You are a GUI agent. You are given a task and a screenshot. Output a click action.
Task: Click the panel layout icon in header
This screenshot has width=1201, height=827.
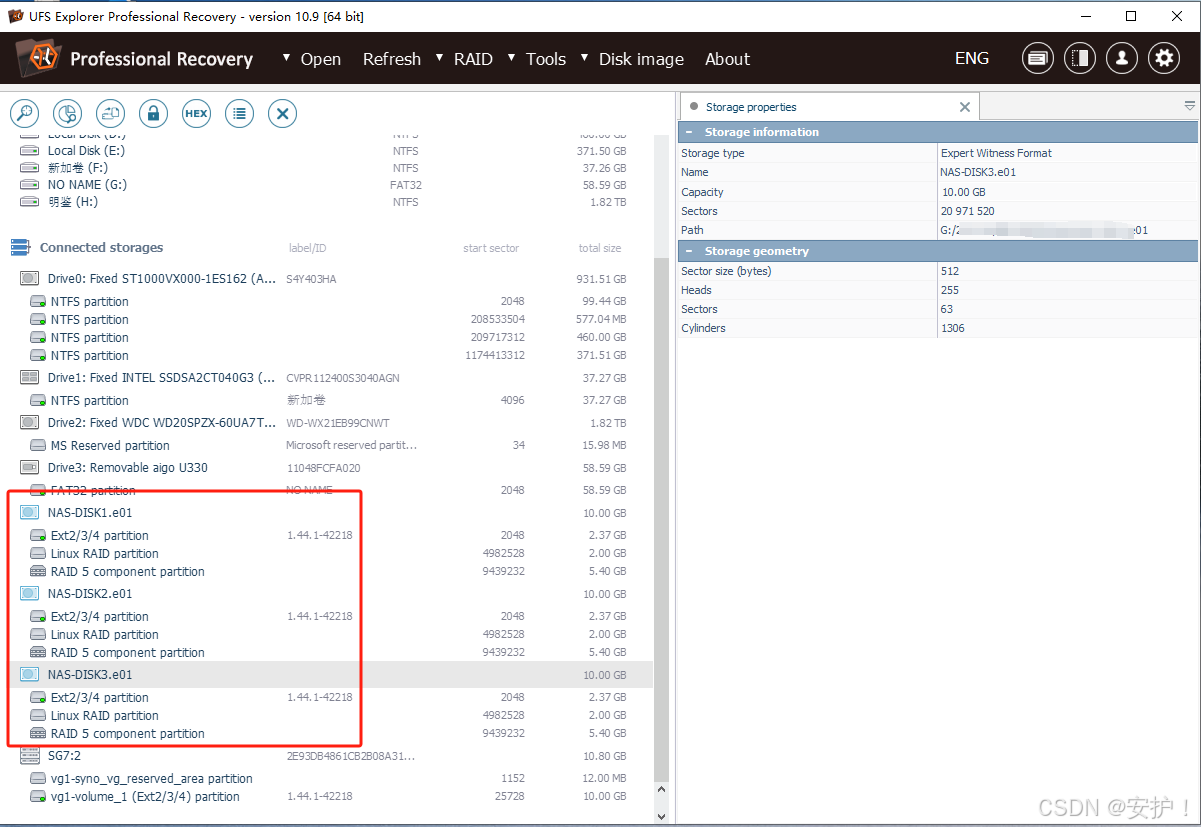[1079, 58]
